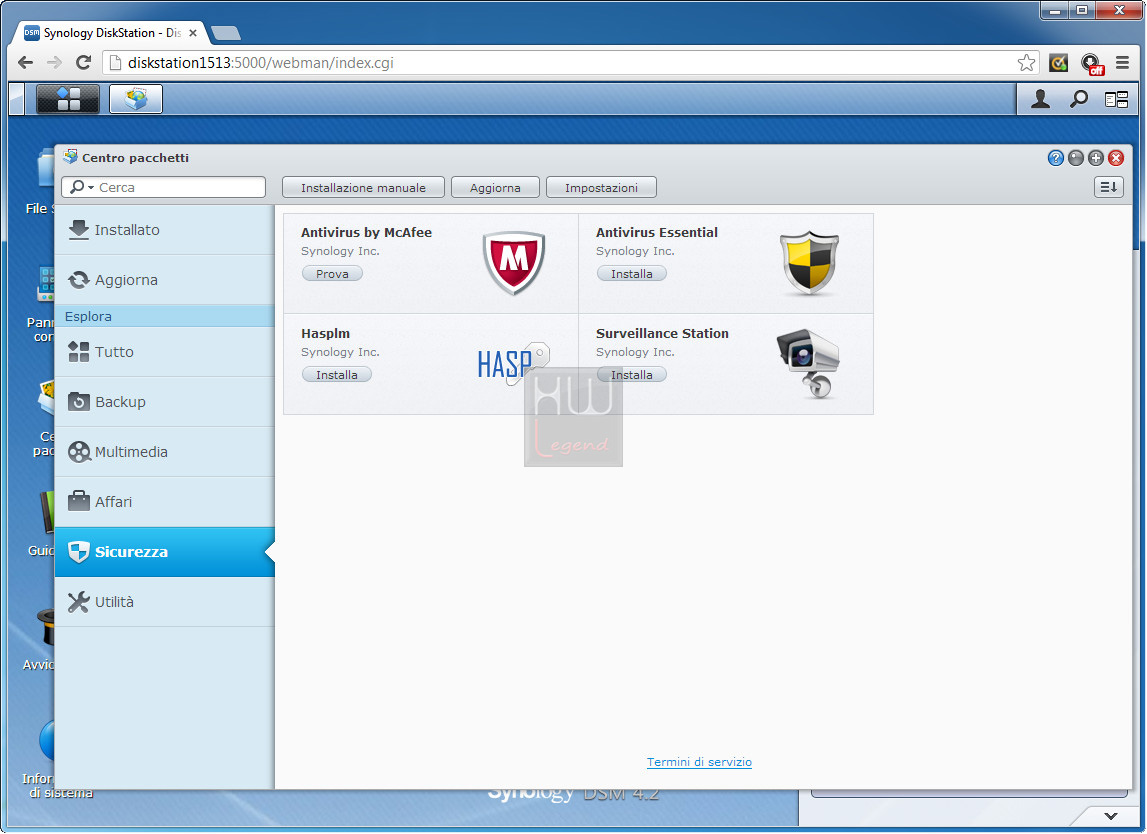Select the Sicurezza category
Image resolution: width=1147 pixels, height=834 pixels.
pyautogui.click(x=165, y=552)
